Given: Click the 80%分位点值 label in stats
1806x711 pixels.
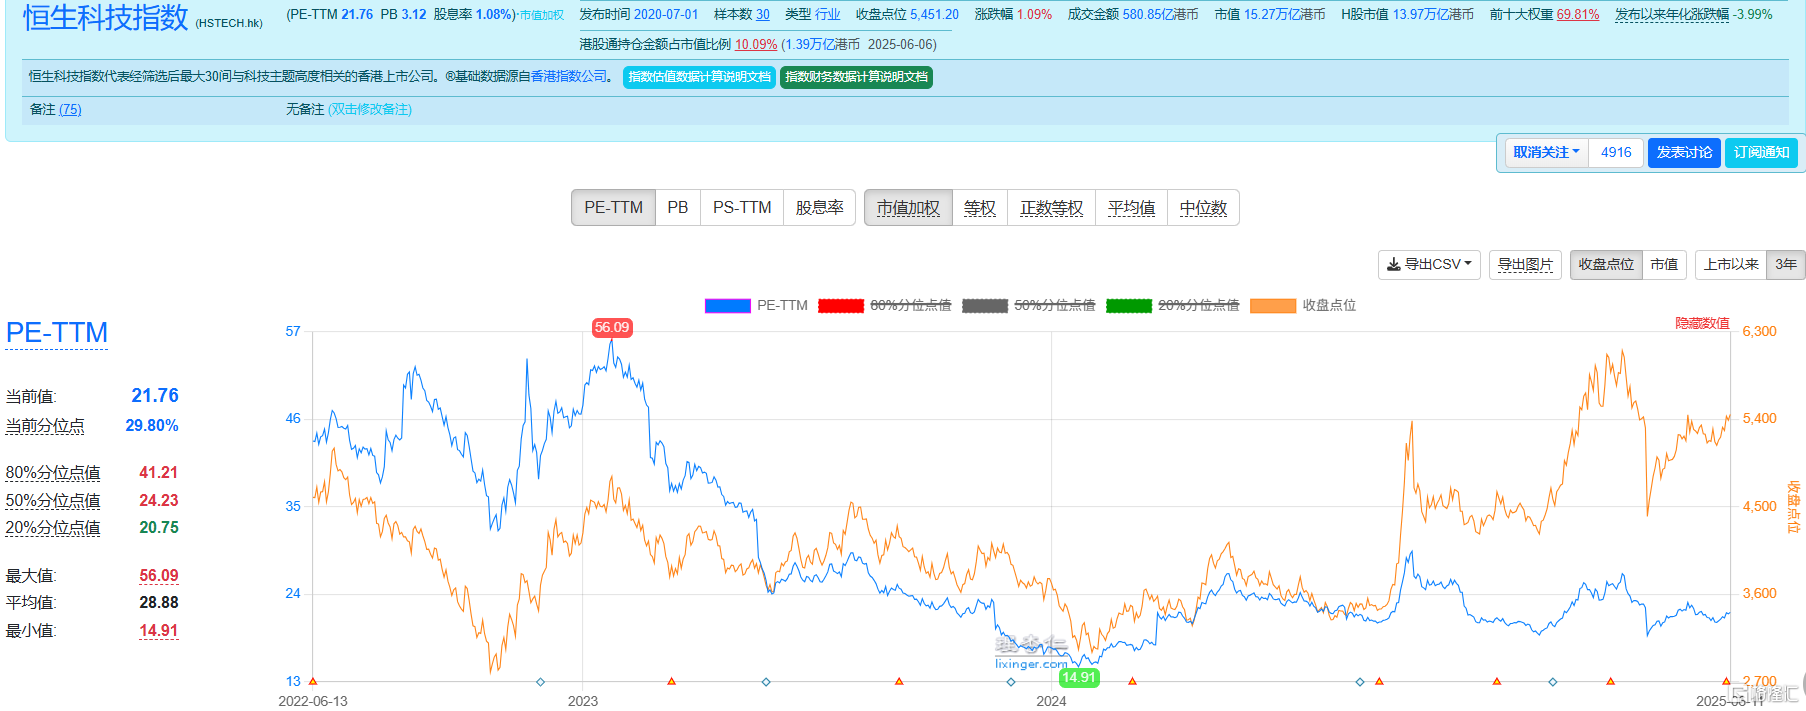Looking at the screenshot, I should point(53,473).
